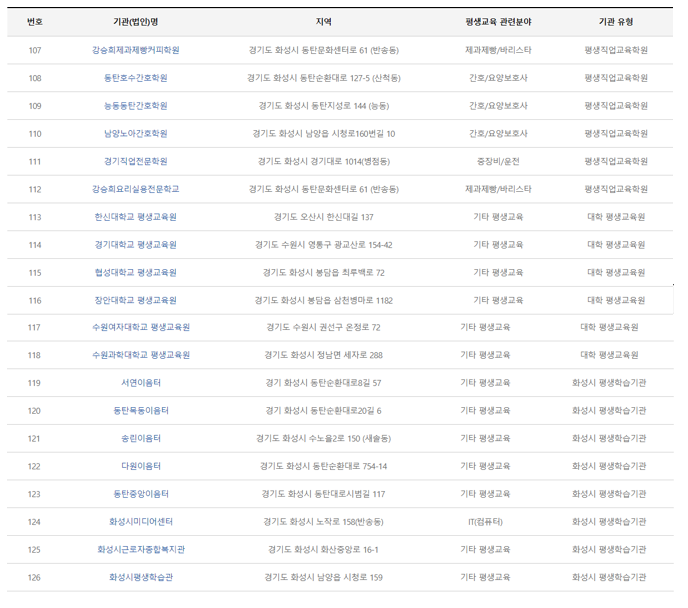The width and height of the screenshot is (688, 608).
Task: Click row number 122
Action: click(34, 466)
